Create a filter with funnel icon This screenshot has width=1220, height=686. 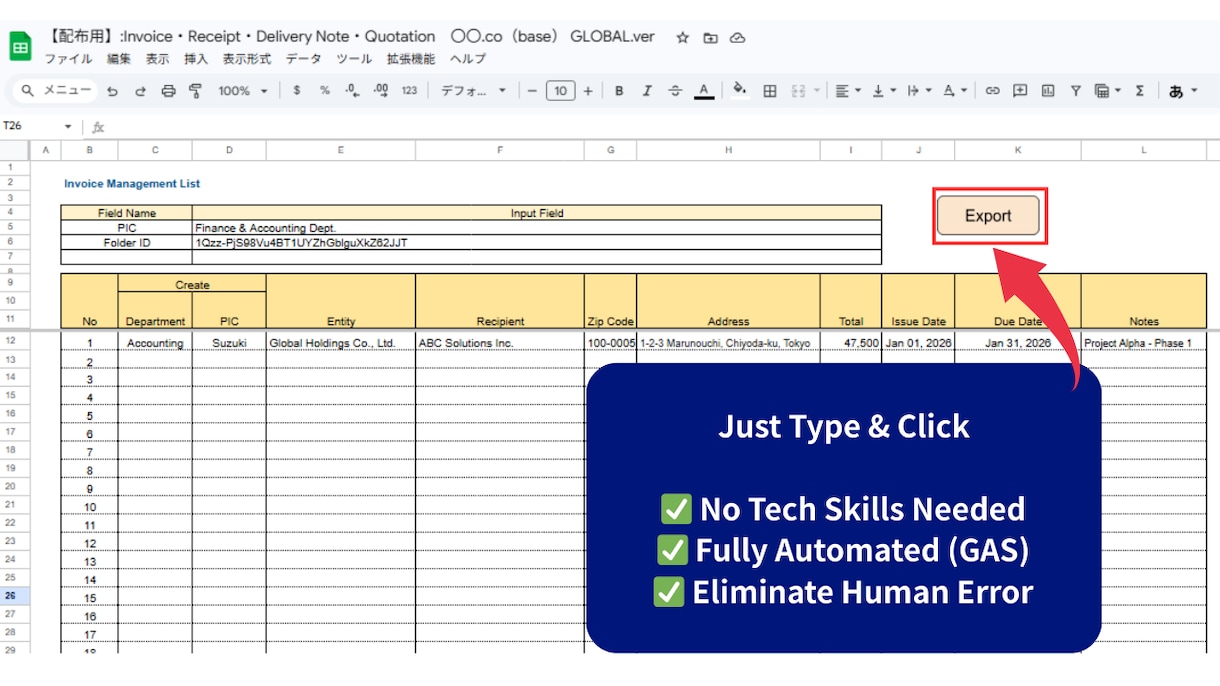click(1076, 91)
